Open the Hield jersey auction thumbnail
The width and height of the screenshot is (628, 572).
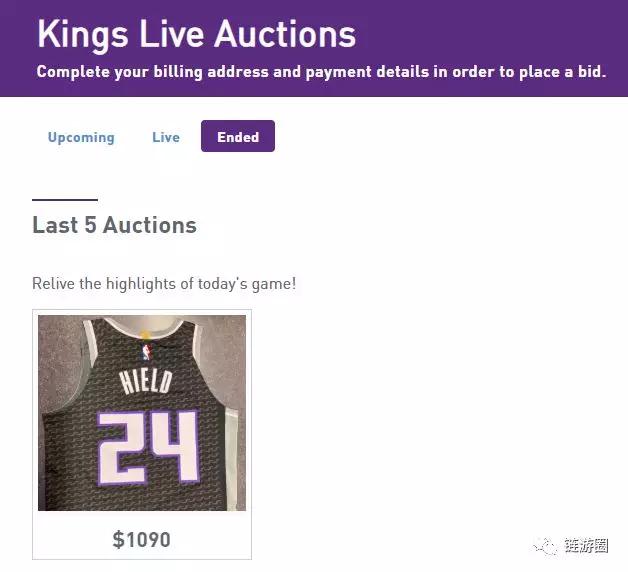pyautogui.click(x=142, y=413)
